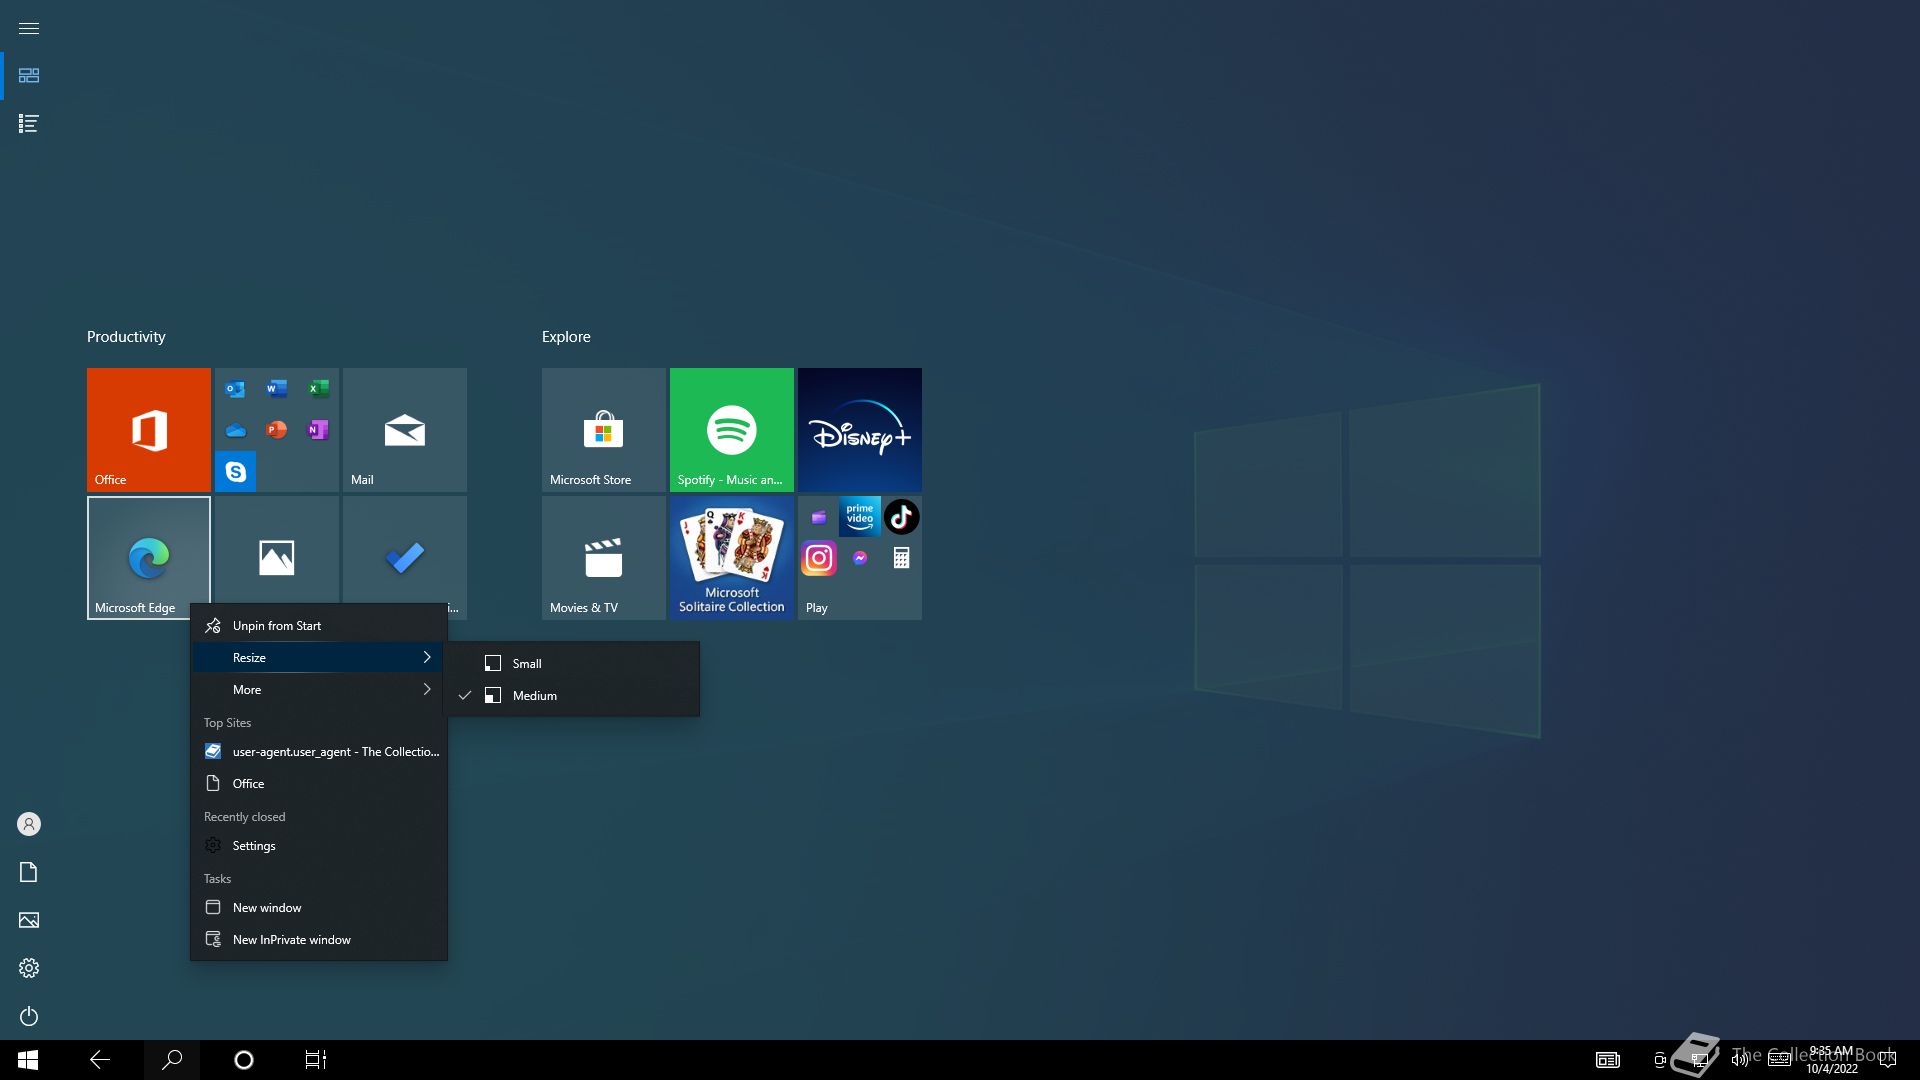Image resolution: width=1920 pixels, height=1080 pixels.
Task: Expand the Start hamburger menu
Action: pyautogui.click(x=29, y=28)
